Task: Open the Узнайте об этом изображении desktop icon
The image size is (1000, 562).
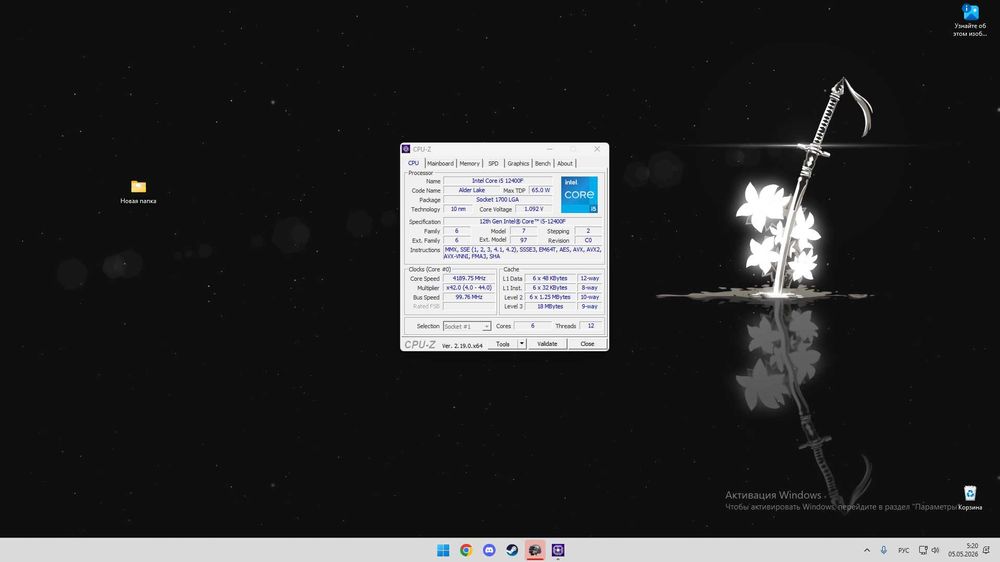Action: [970, 20]
